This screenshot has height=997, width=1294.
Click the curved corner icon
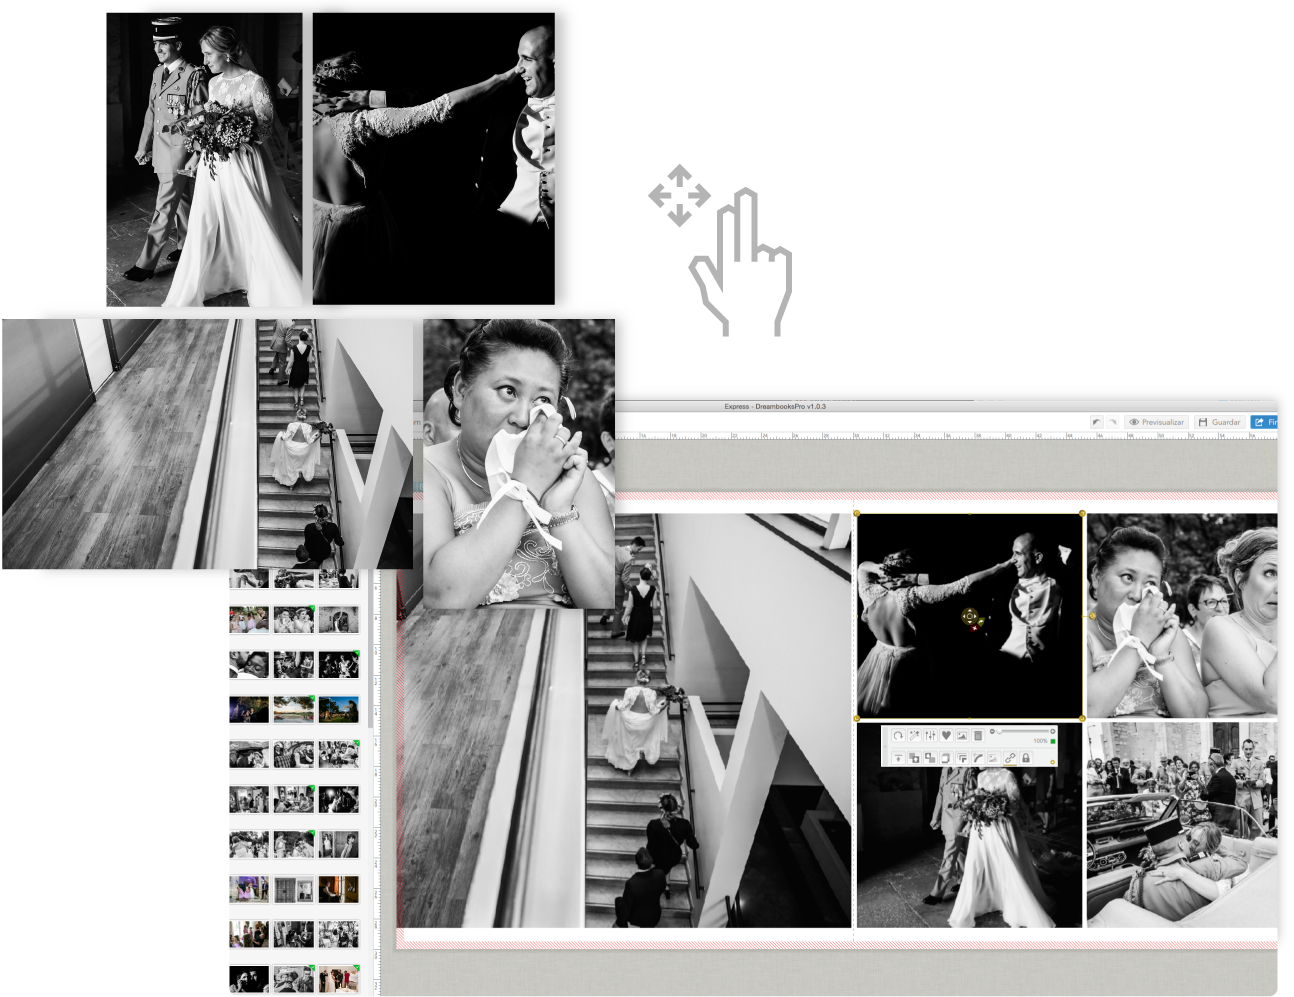(978, 758)
